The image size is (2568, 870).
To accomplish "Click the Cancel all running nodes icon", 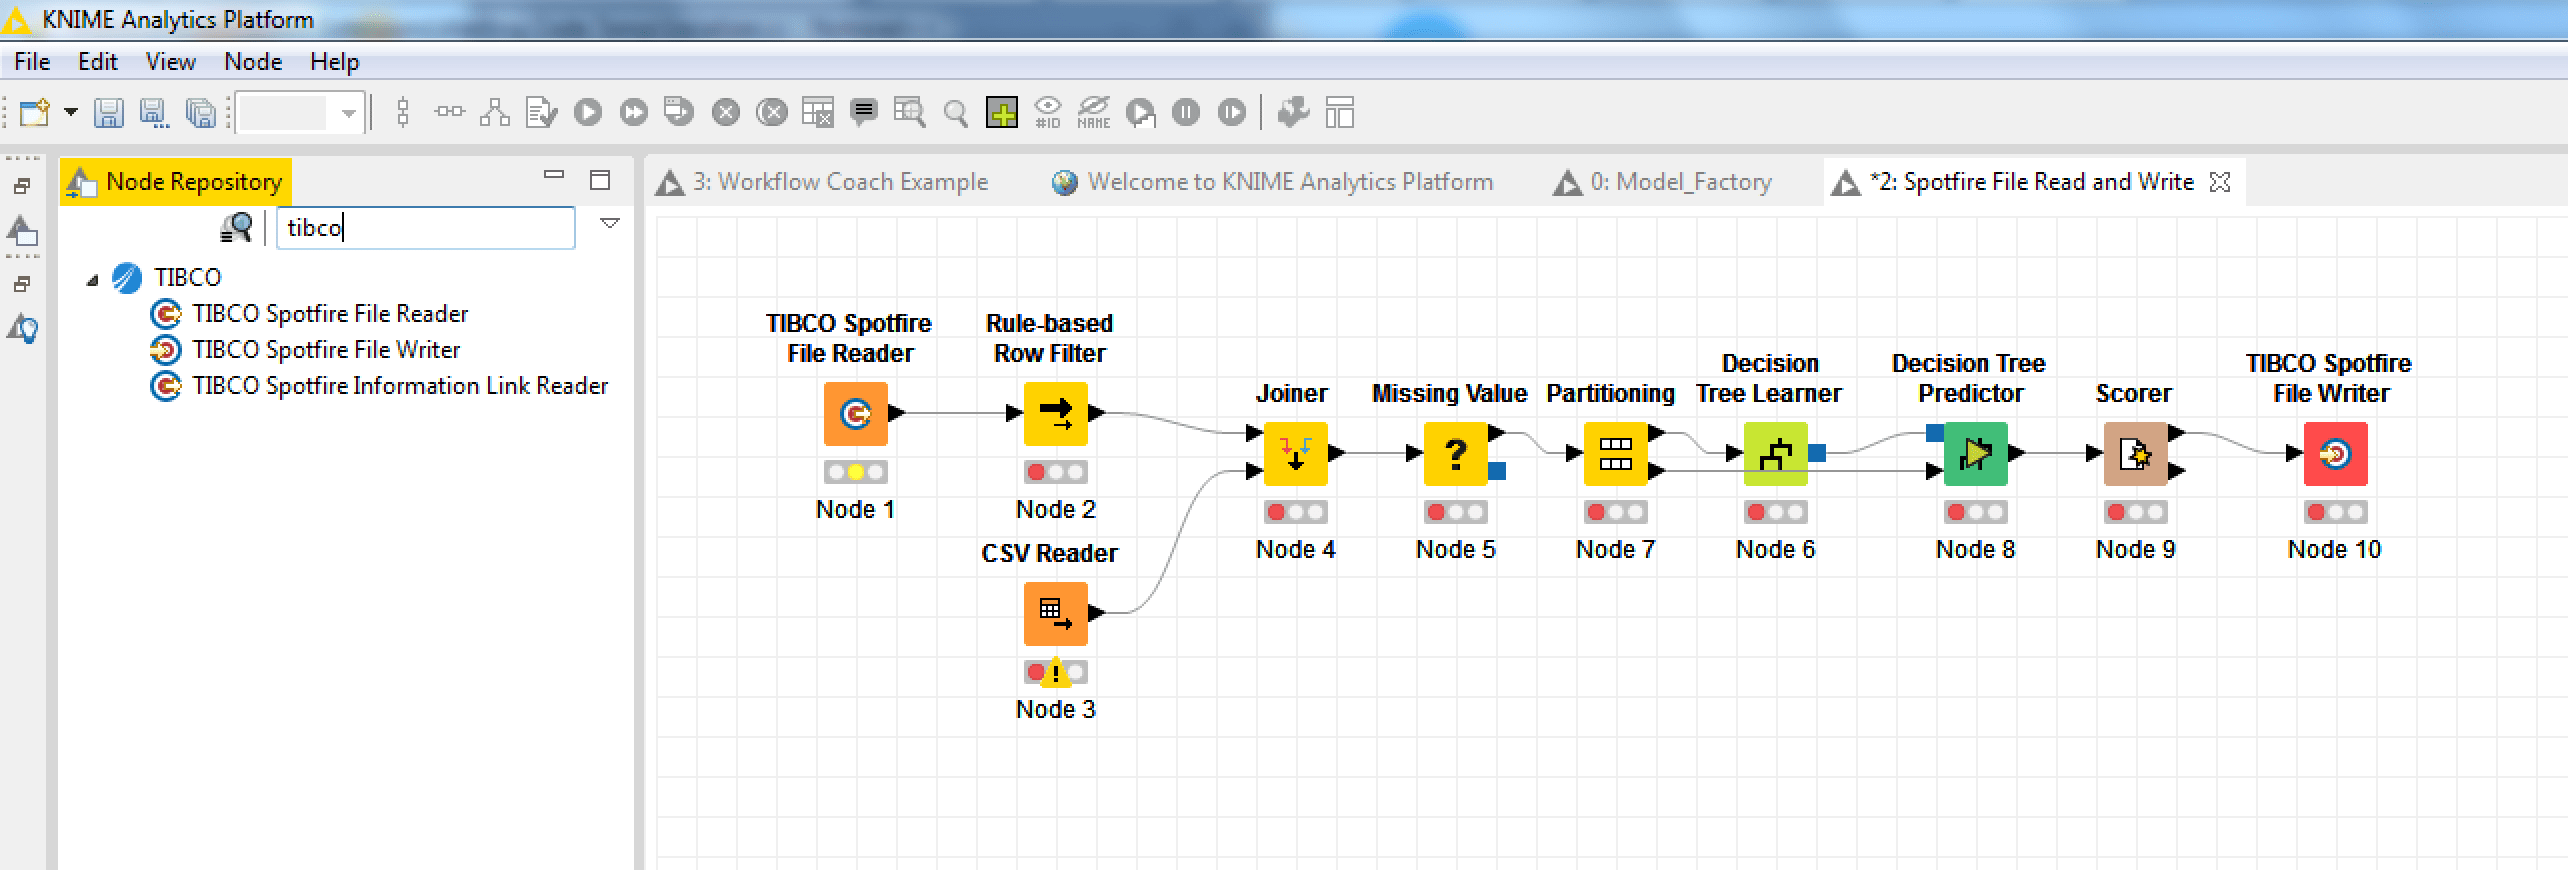I will pyautogui.click(x=771, y=113).
